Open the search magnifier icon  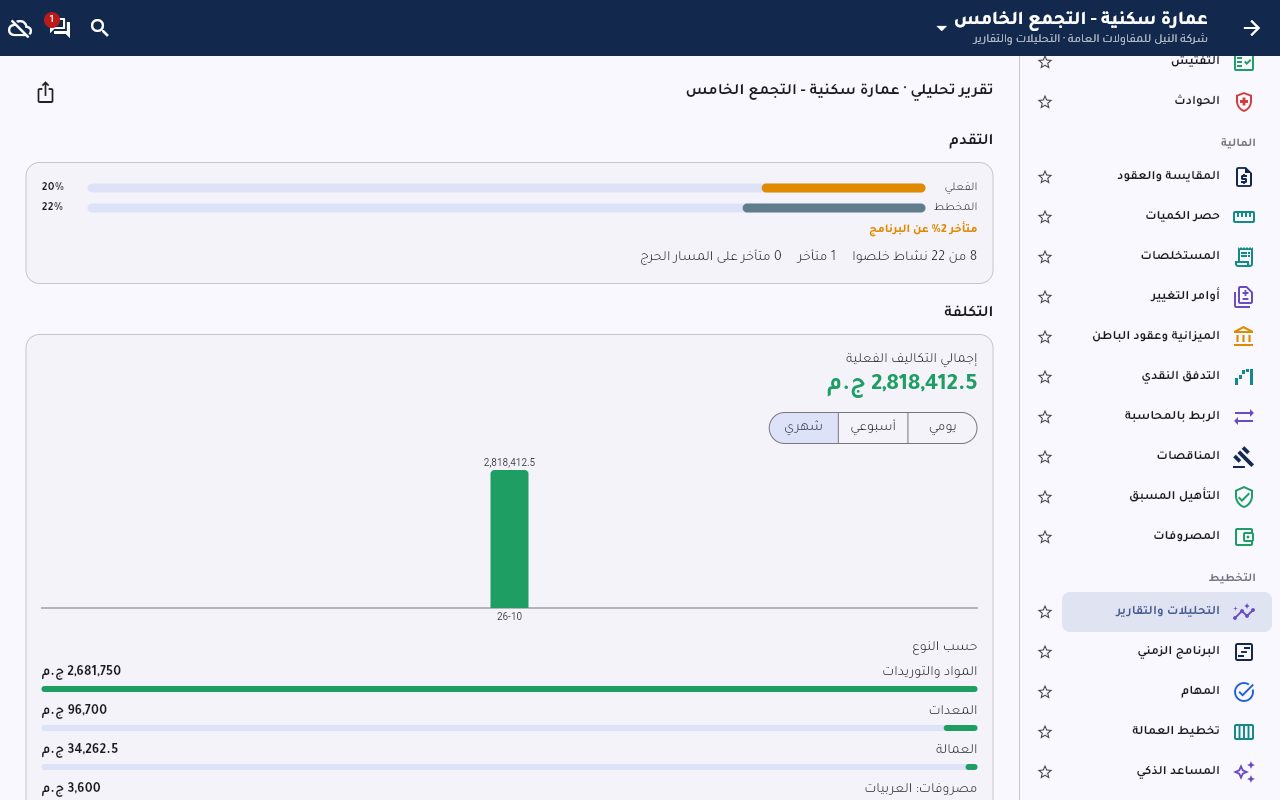coord(100,28)
